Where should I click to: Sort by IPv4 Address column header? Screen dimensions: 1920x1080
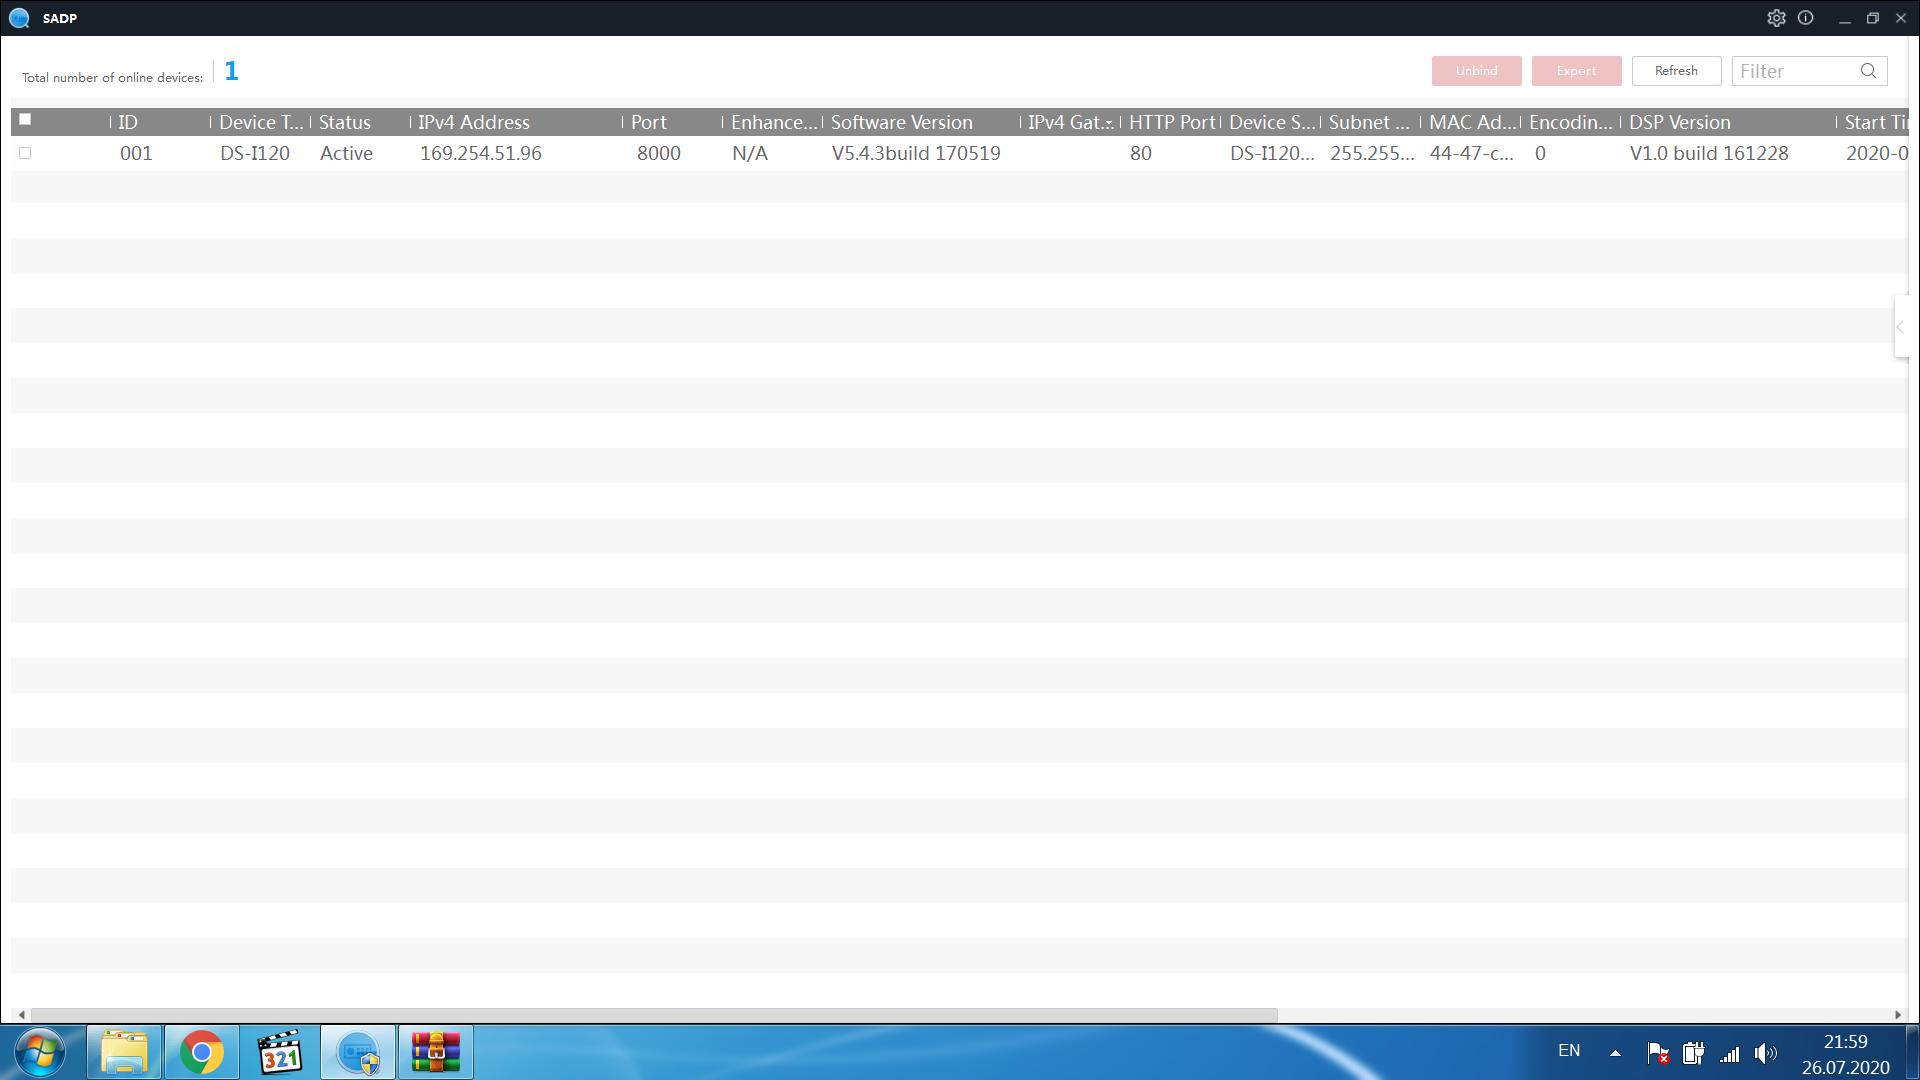pyautogui.click(x=474, y=122)
